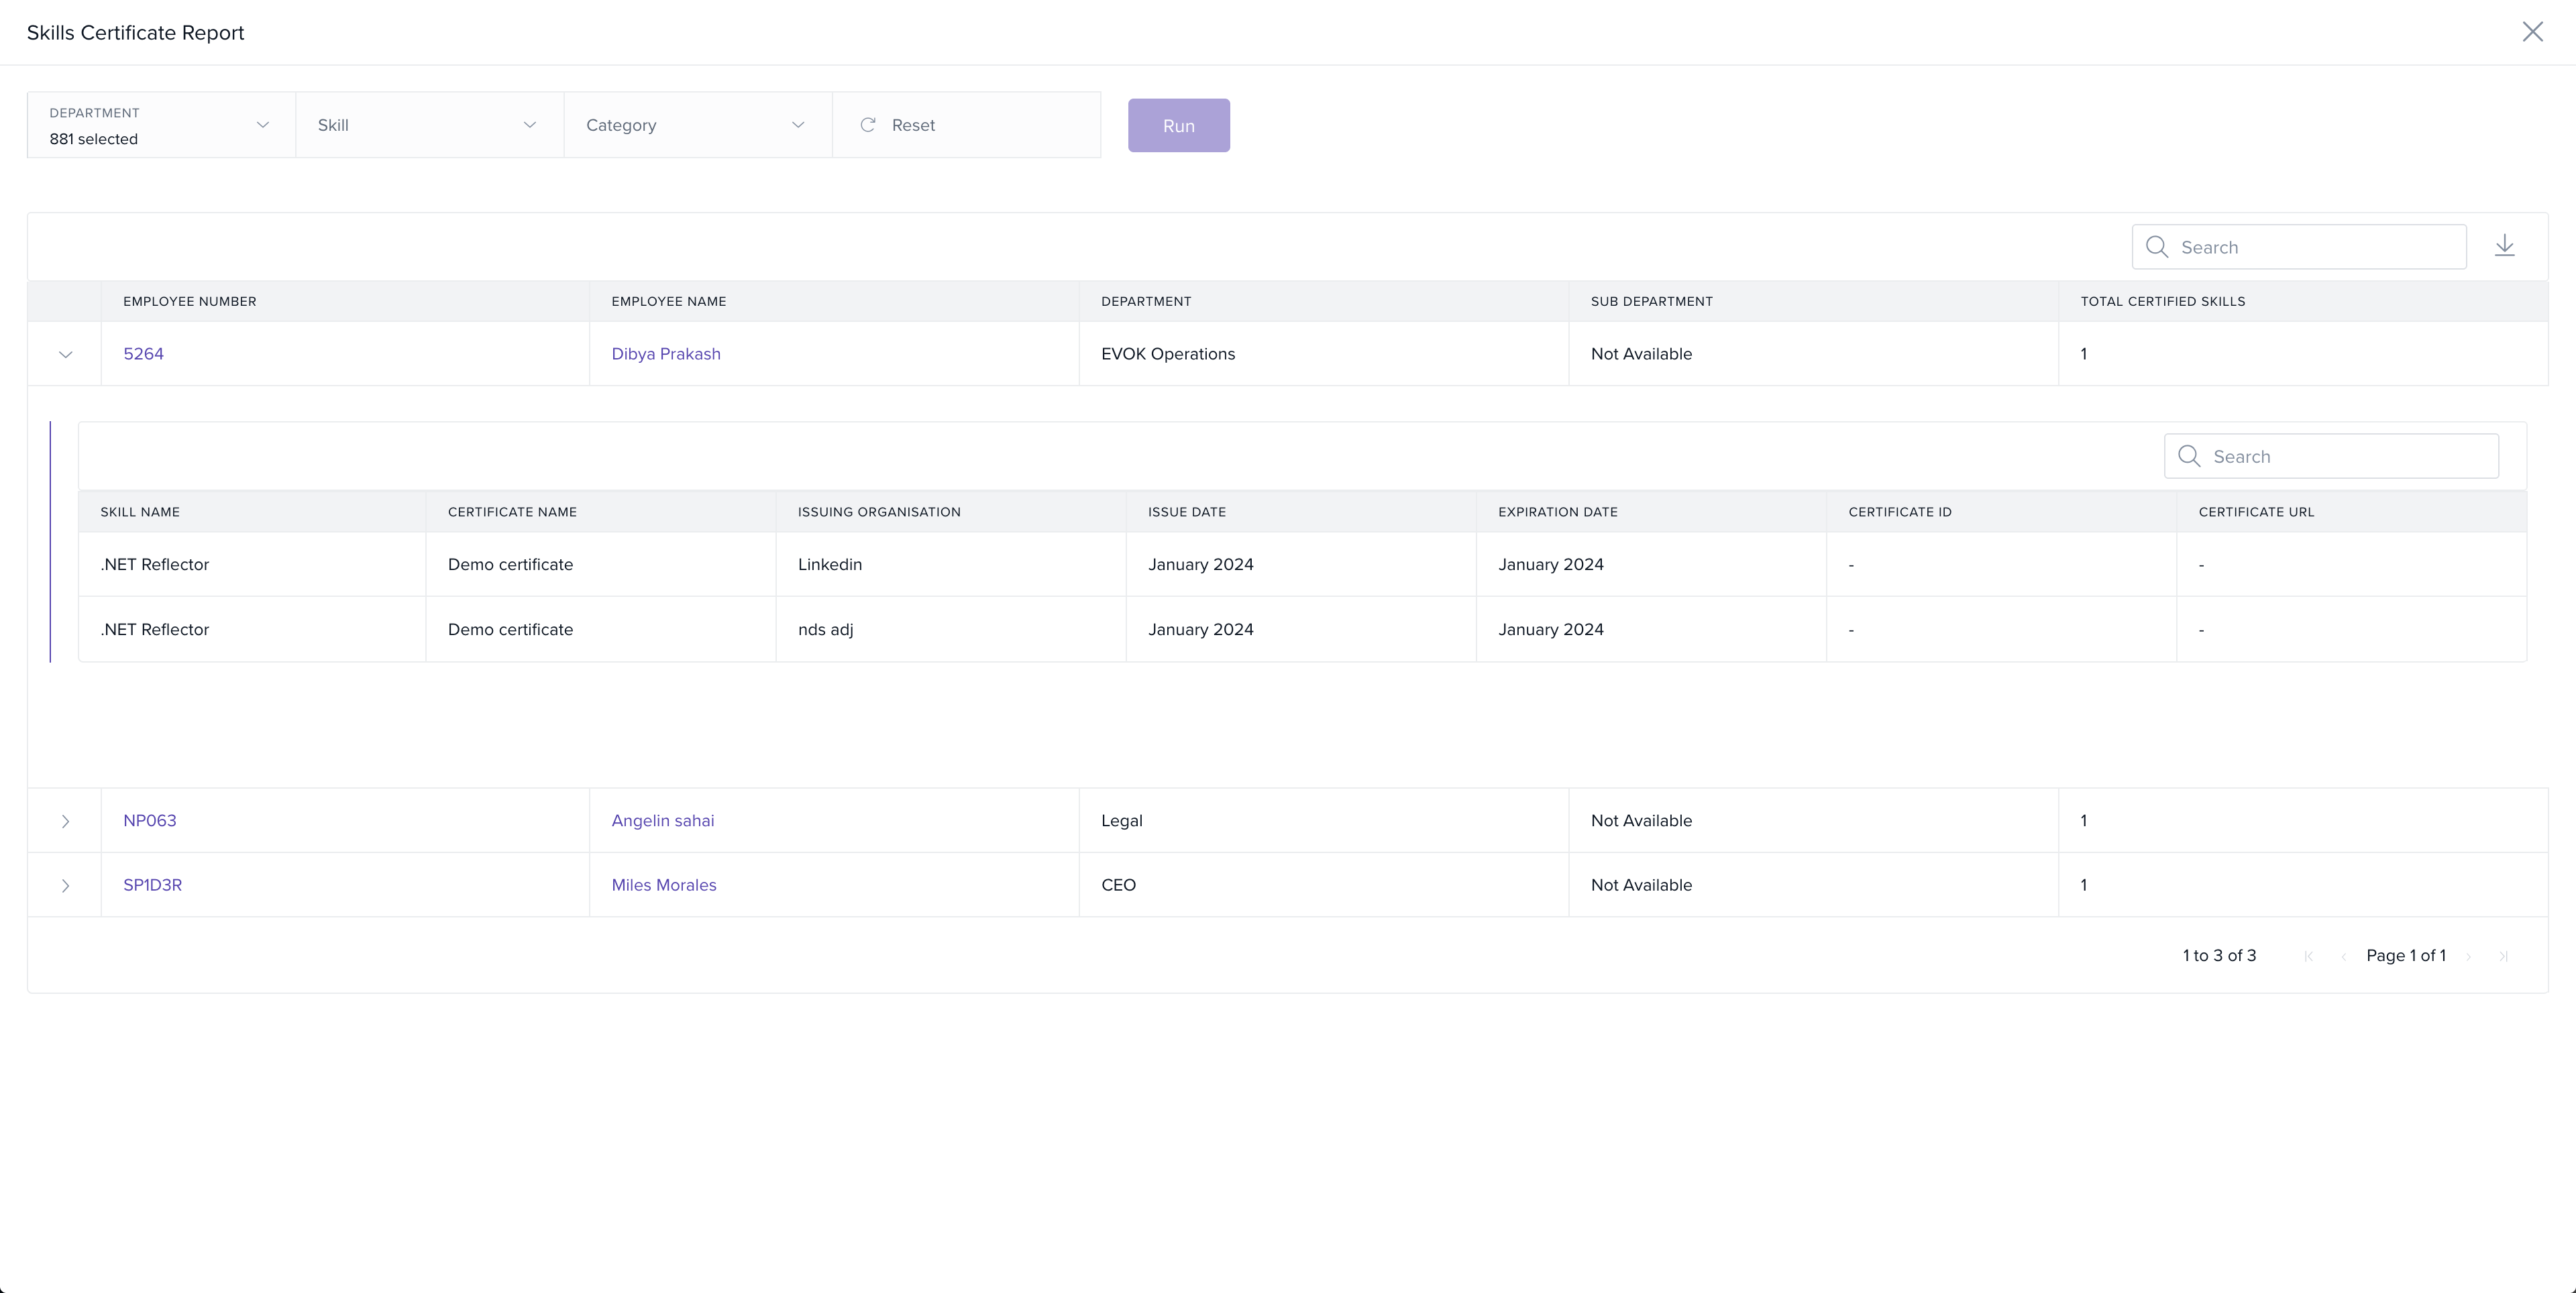The height and width of the screenshot is (1293, 2576).
Task: Click the Reset refresh icon
Action: [868, 125]
